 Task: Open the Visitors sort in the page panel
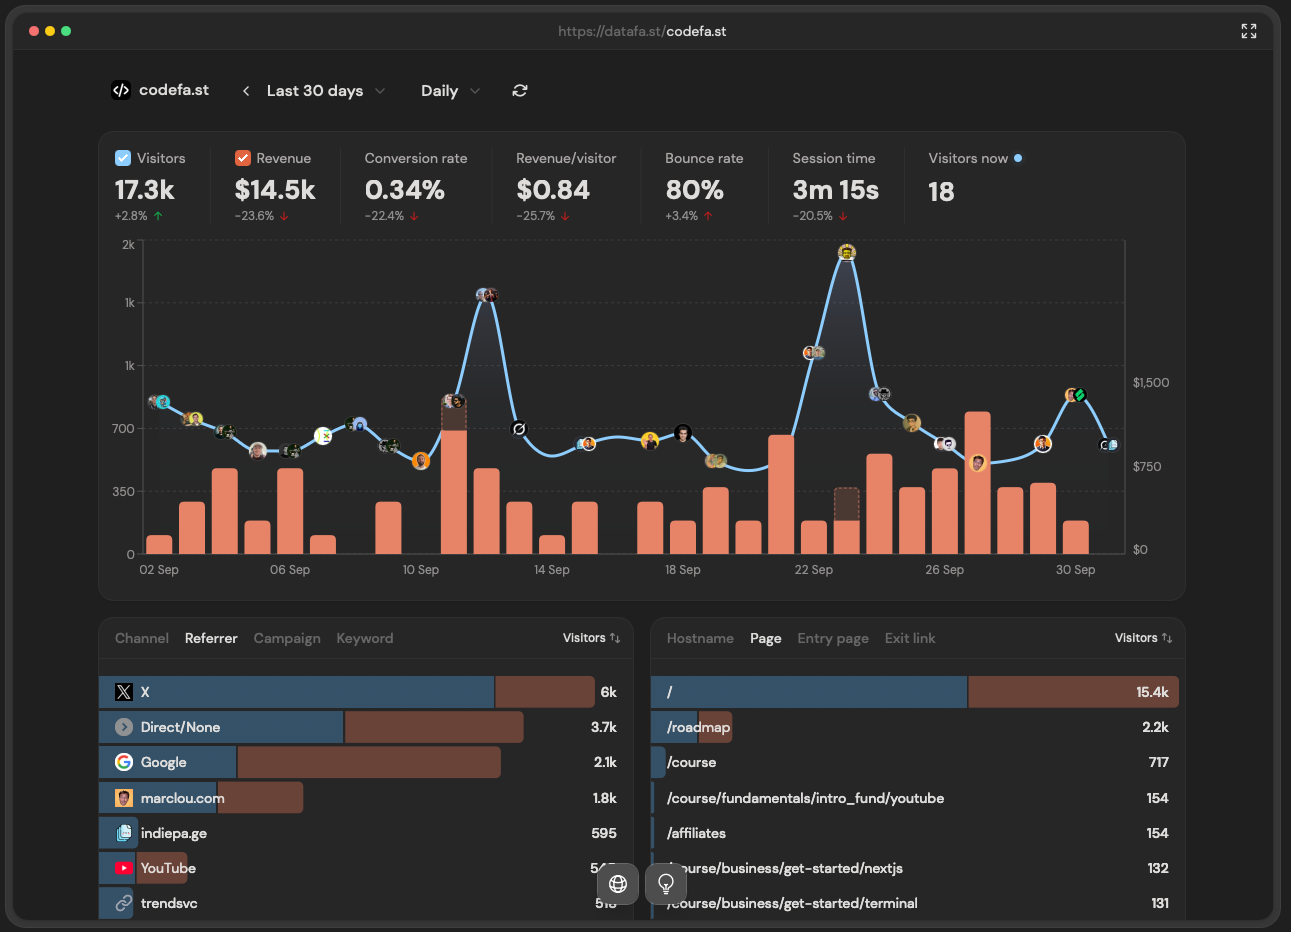tap(1144, 638)
